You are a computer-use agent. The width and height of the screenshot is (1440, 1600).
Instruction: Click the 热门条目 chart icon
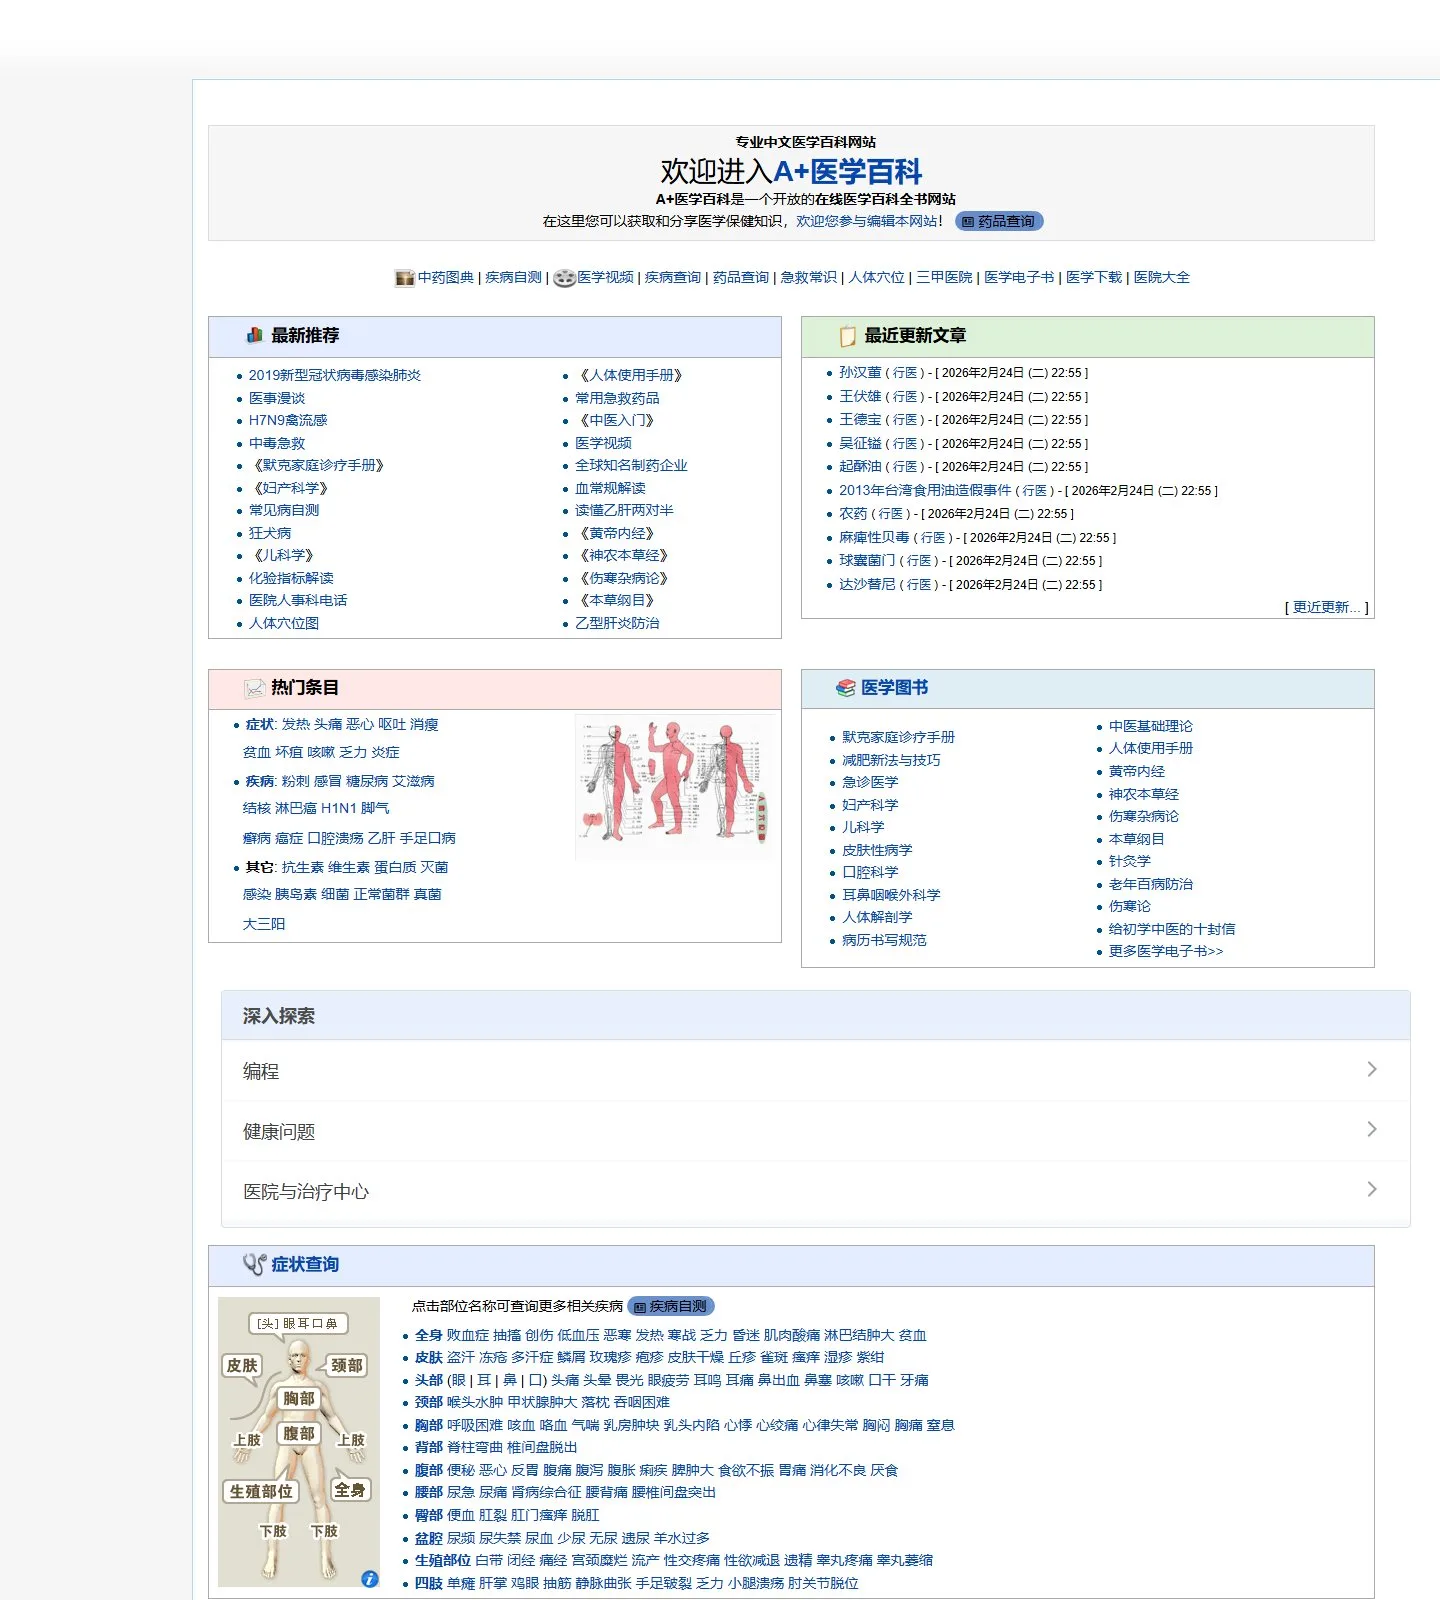tap(254, 688)
